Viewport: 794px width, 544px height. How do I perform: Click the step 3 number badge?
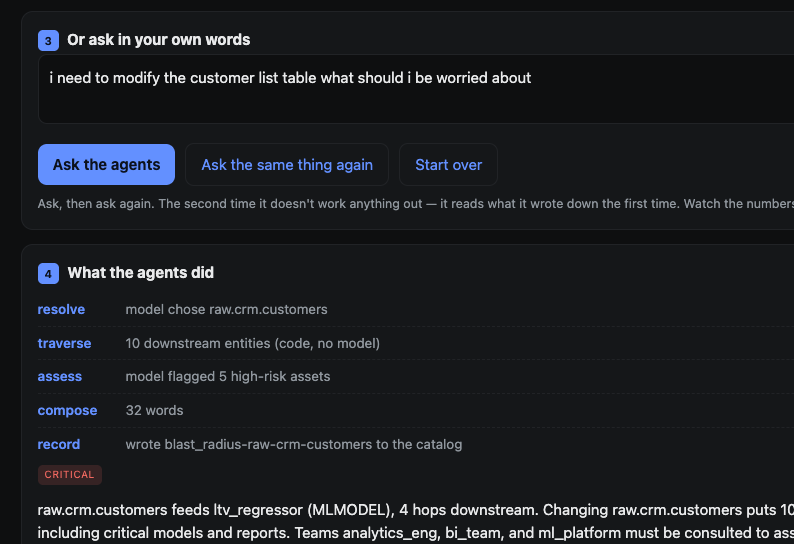coord(48,41)
